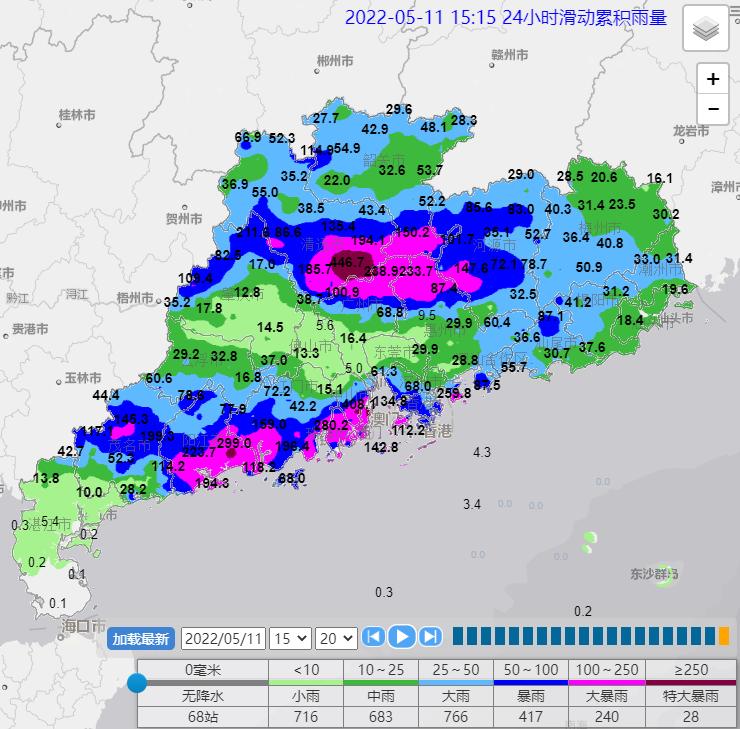740x729 pixels.
Task: Select the orange final timeline block
Action: (724, 636)
